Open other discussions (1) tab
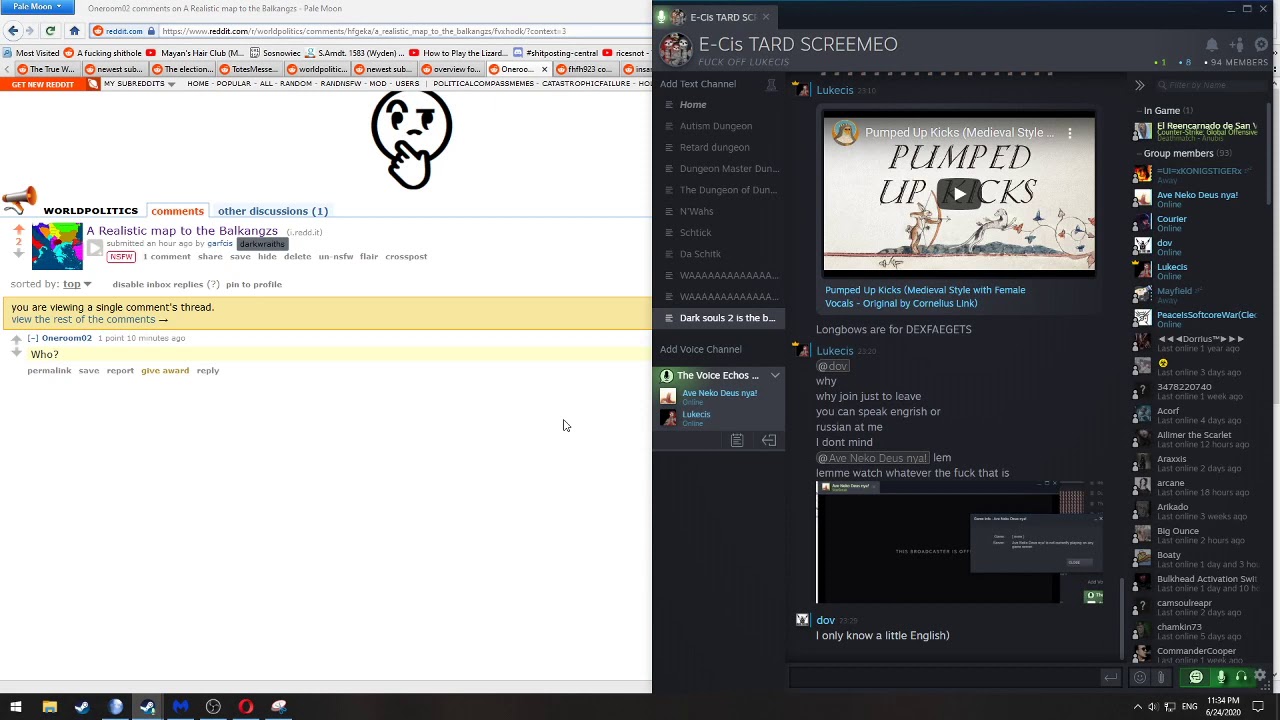The height and width of the screenshot is (720, 1280). click(x=273, y=211)
